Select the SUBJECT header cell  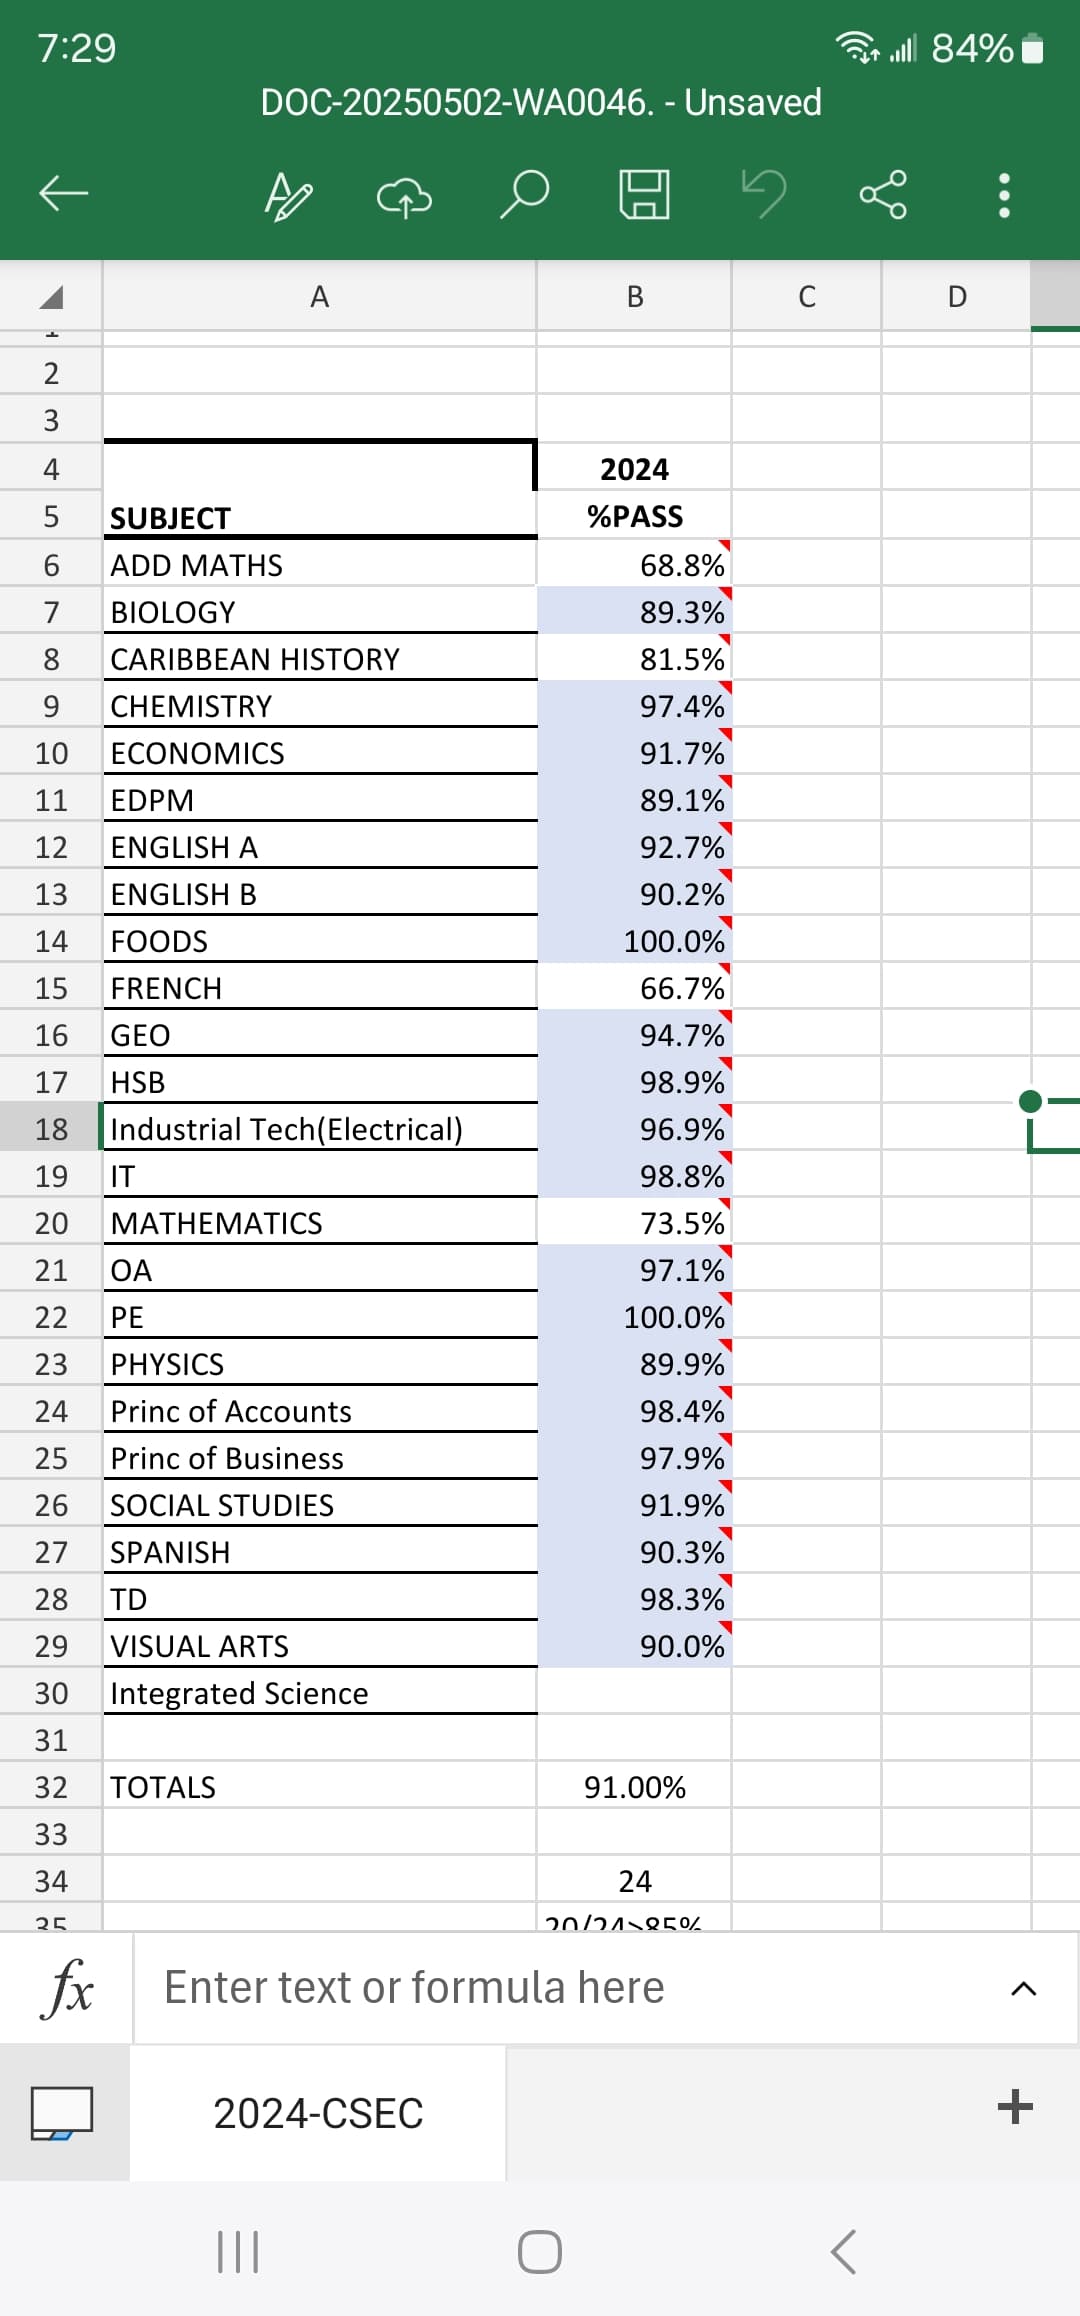point(320,517)
